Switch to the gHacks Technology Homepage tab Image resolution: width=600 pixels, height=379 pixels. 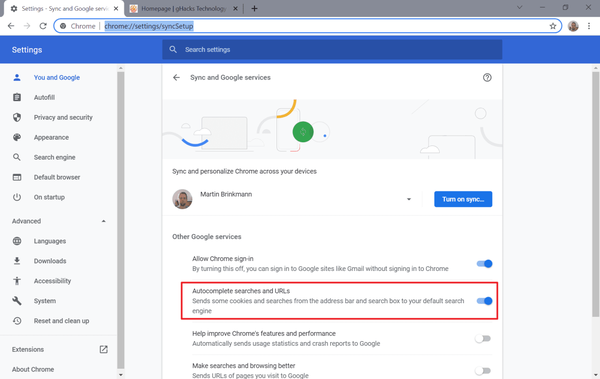pos(184,8)
